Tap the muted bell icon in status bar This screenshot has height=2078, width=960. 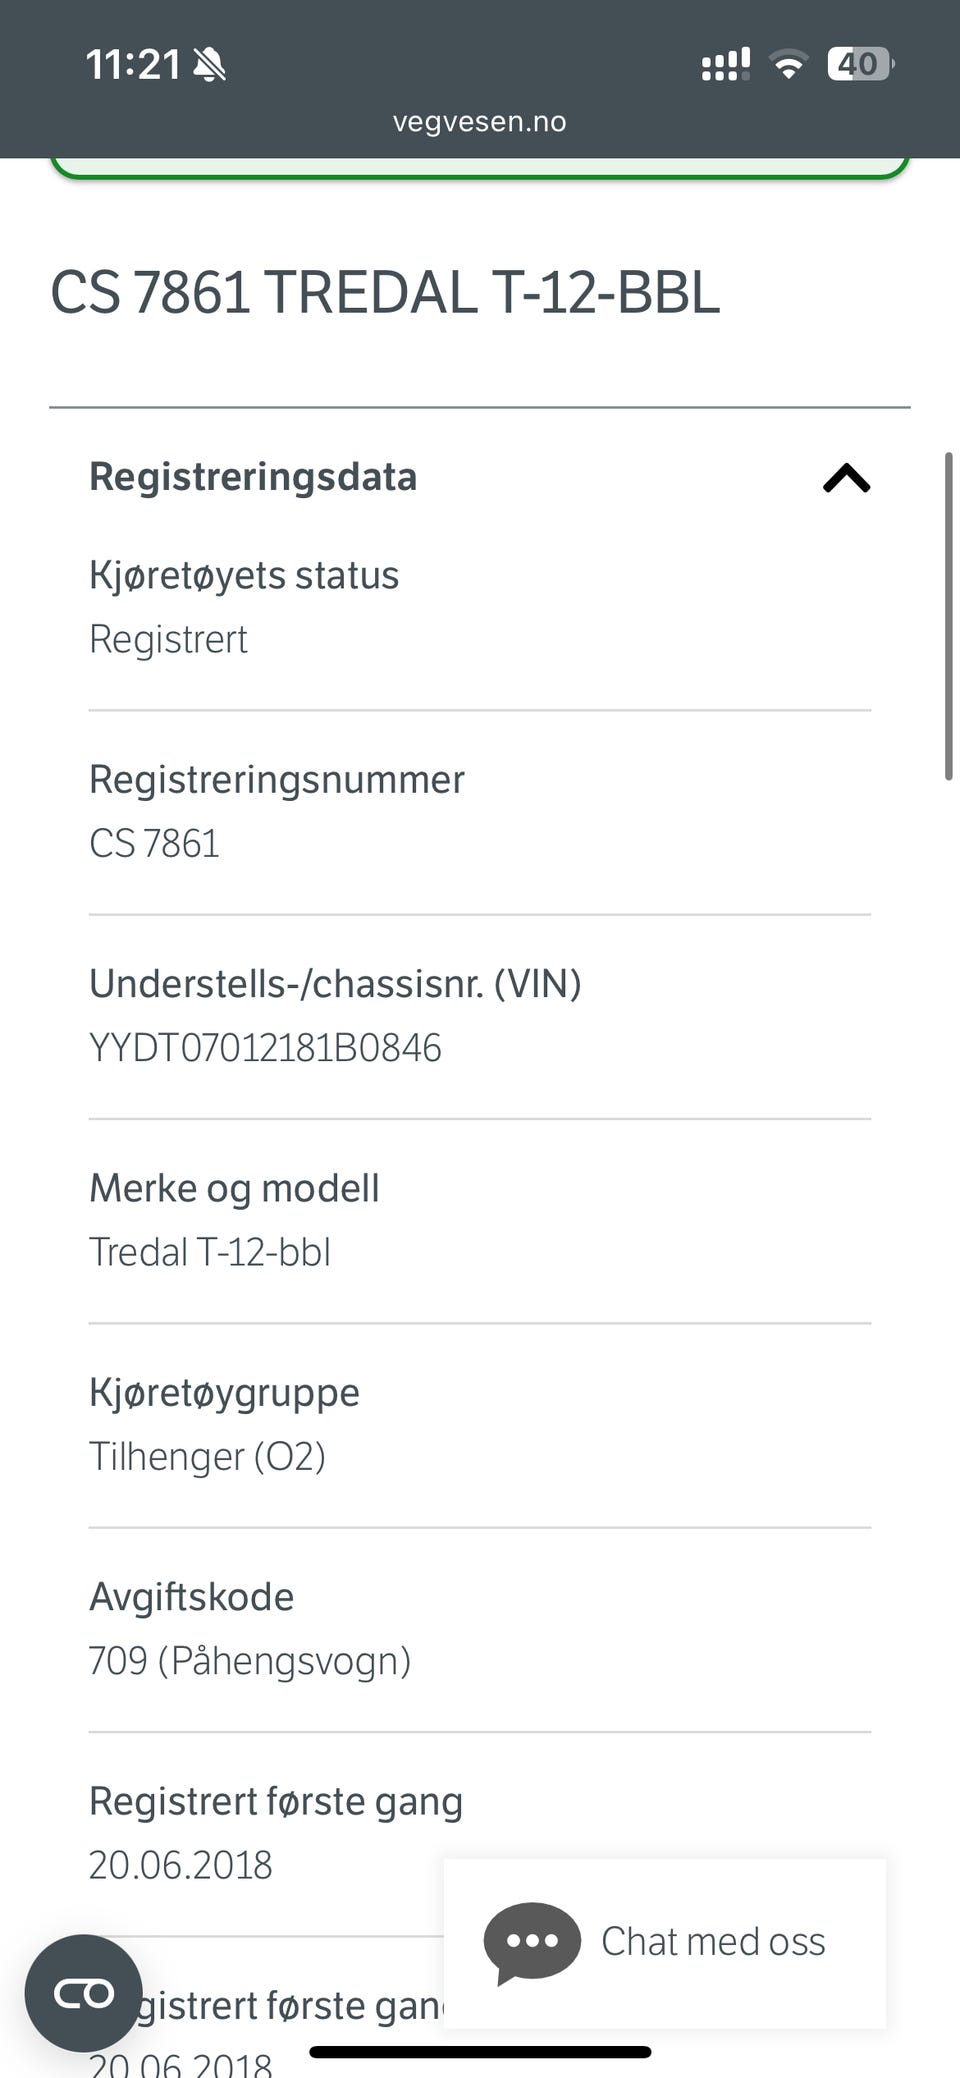coord(210,66)
